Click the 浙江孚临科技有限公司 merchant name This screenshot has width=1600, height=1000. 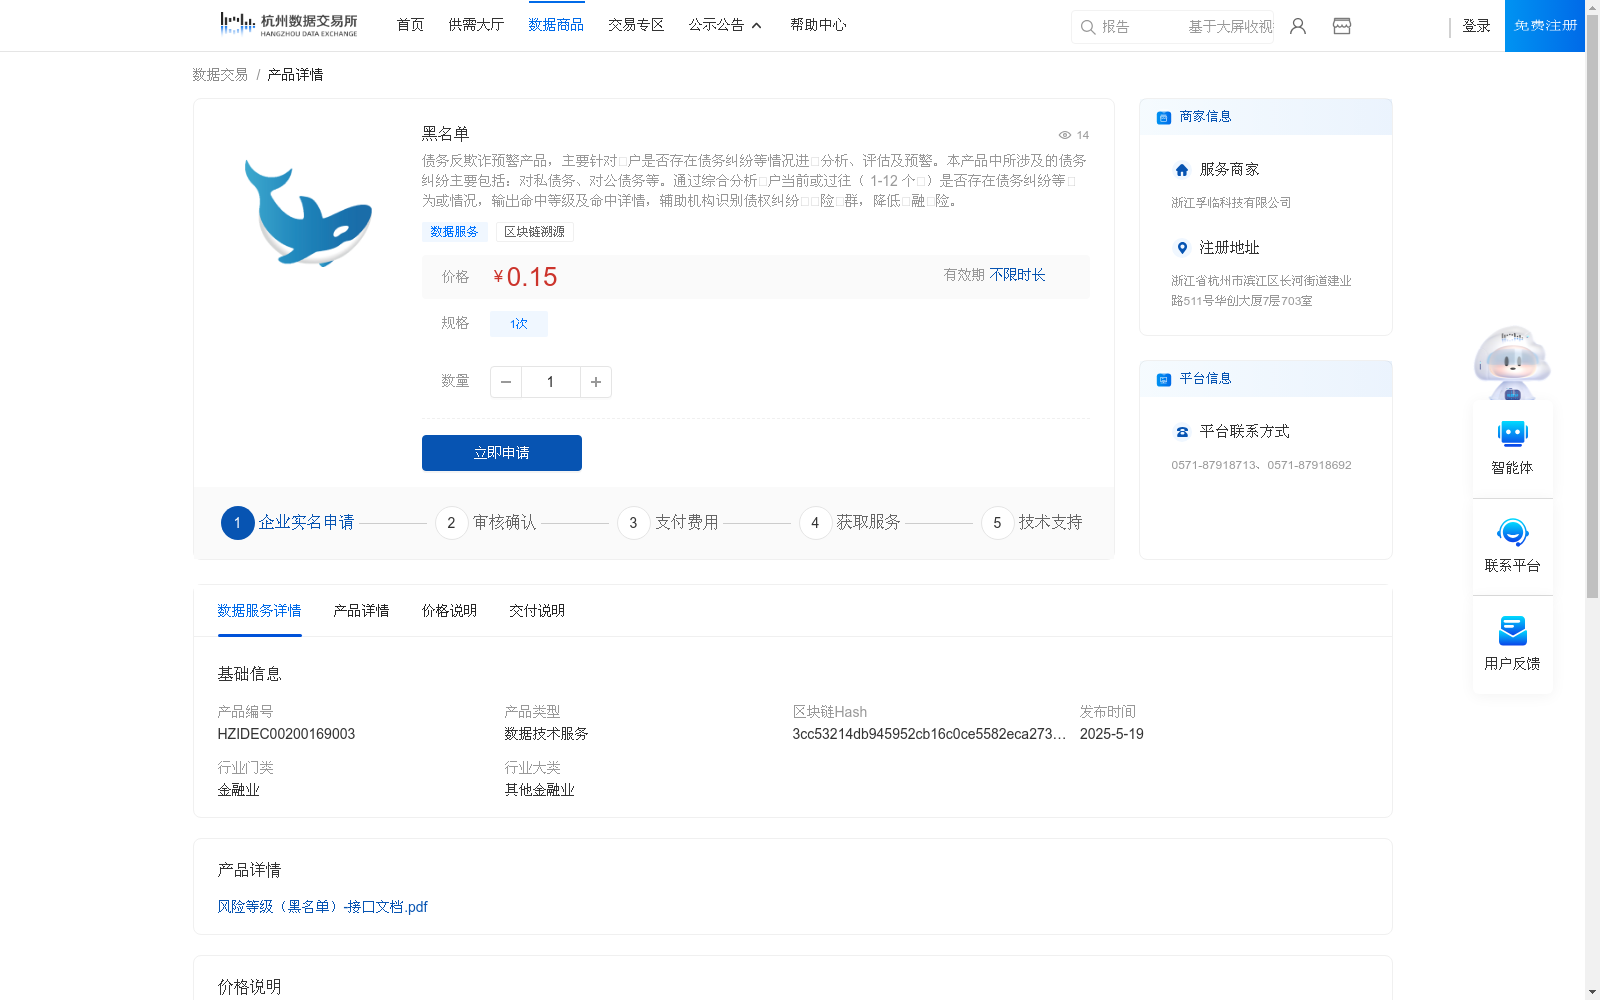1231,203
